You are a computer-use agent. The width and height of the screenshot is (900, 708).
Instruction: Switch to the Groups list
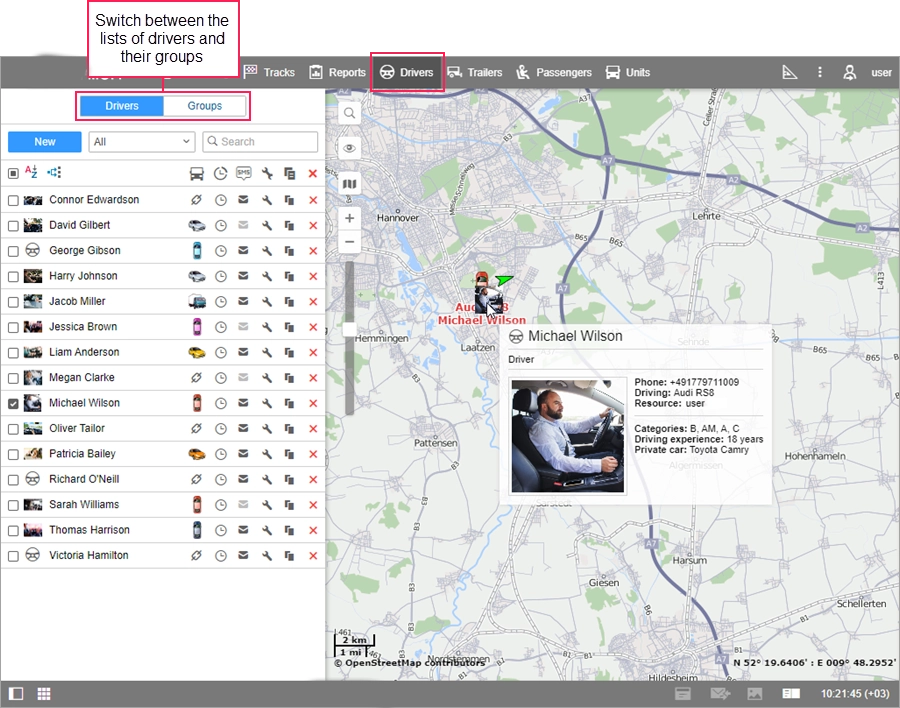click(204, 106)
